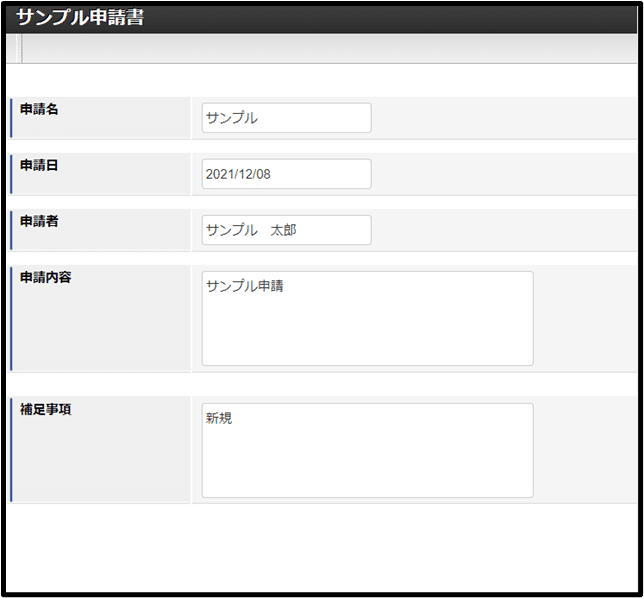Click the 新規 text in supplementary notes
The height and width of the screenshot is (598, 644).
pos(219,418)
